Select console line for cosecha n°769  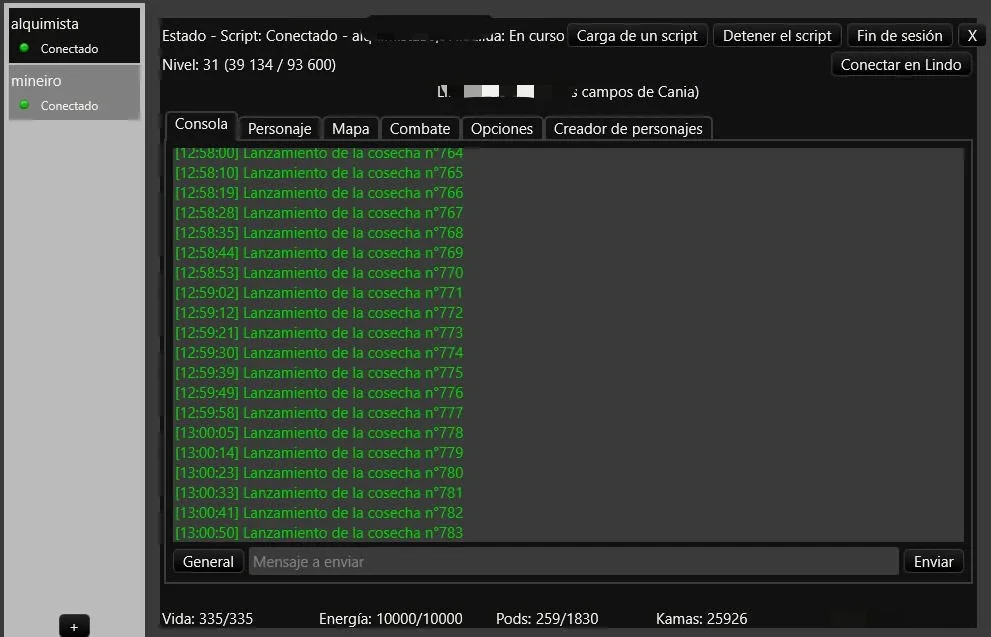(x=319, y=253)
